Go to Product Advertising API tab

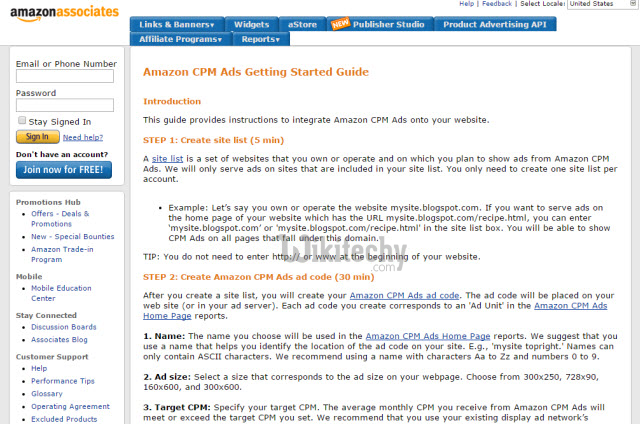[x=494, y=24]
